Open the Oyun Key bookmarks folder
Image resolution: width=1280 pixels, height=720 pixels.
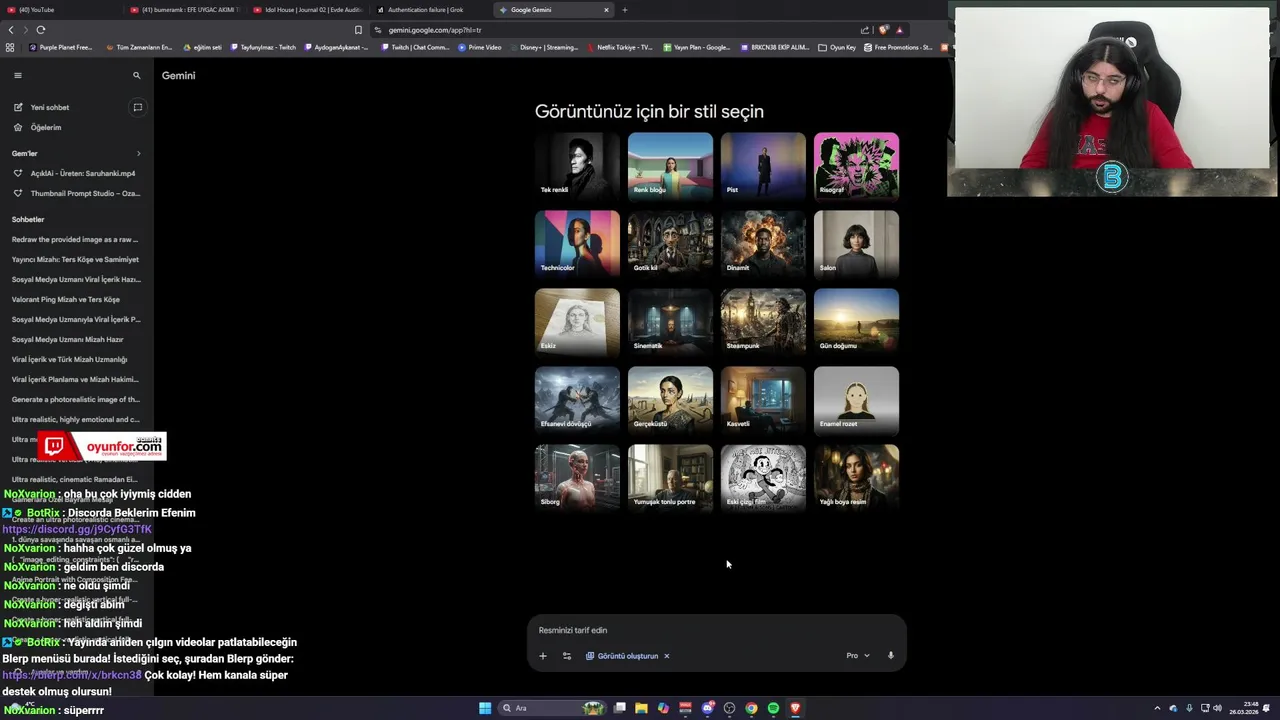(837, 47)
